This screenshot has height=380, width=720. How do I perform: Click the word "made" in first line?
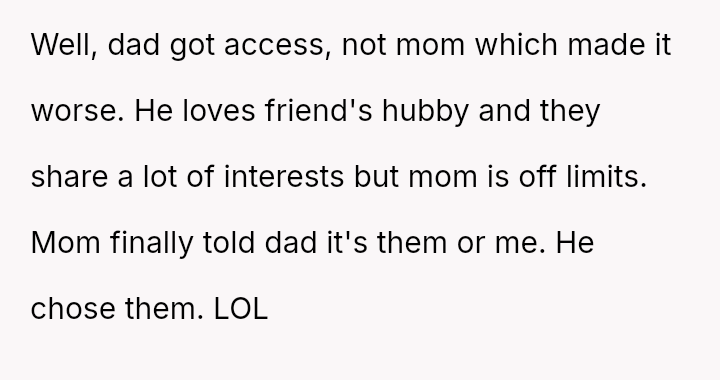point(606,45)
